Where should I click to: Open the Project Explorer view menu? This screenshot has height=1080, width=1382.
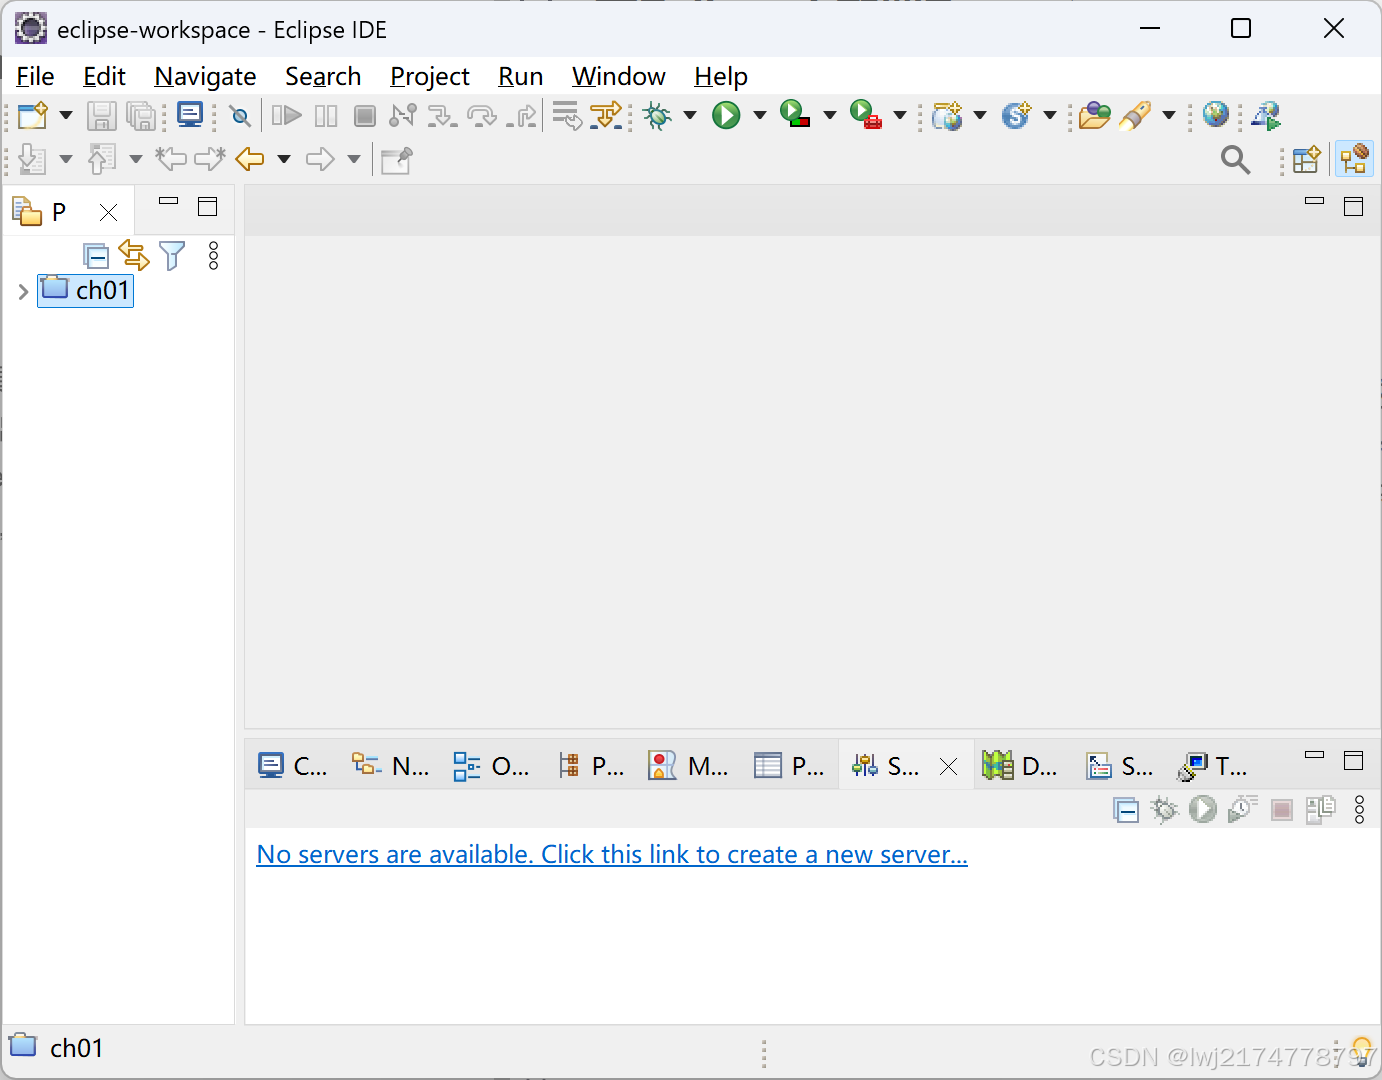[213, 256]
